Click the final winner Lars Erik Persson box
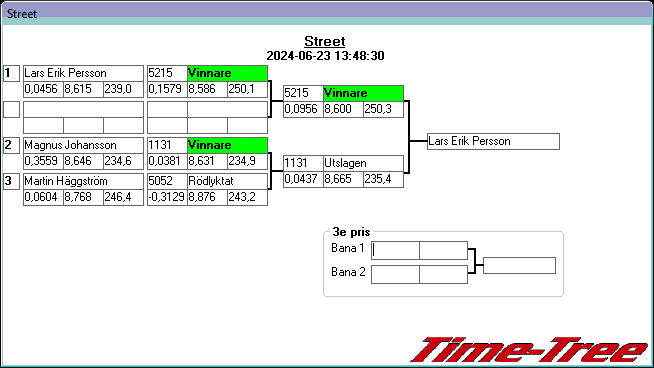This screenshot has height=368, width=654. (493, 141)
